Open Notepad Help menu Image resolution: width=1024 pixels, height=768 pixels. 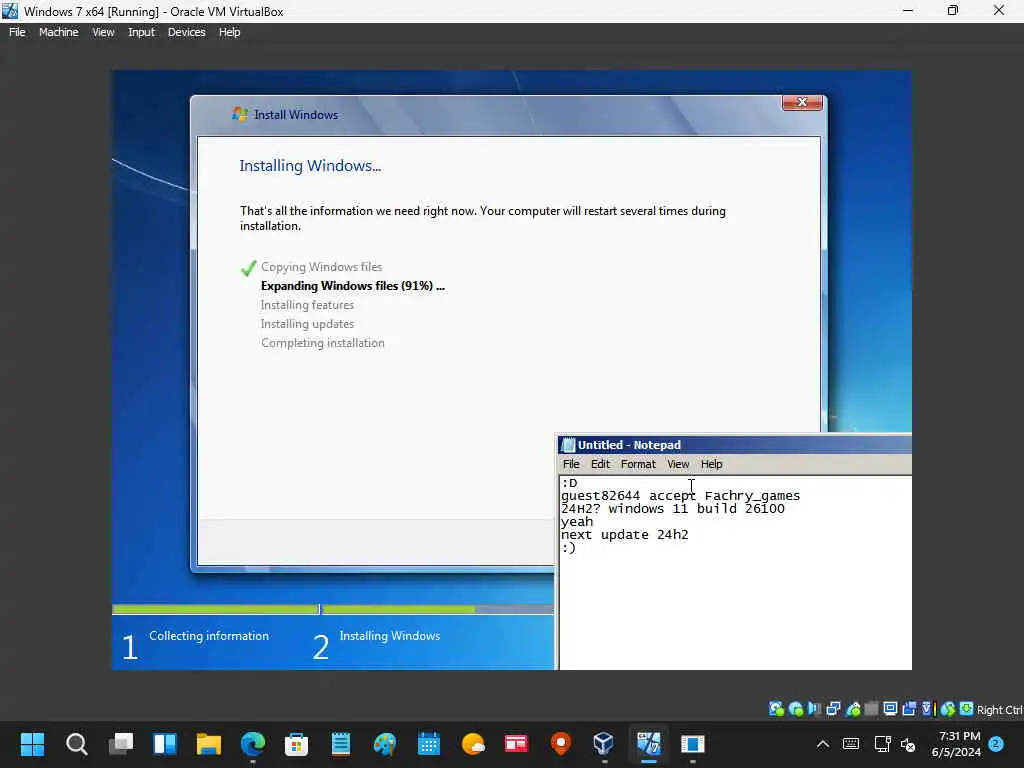711,464
